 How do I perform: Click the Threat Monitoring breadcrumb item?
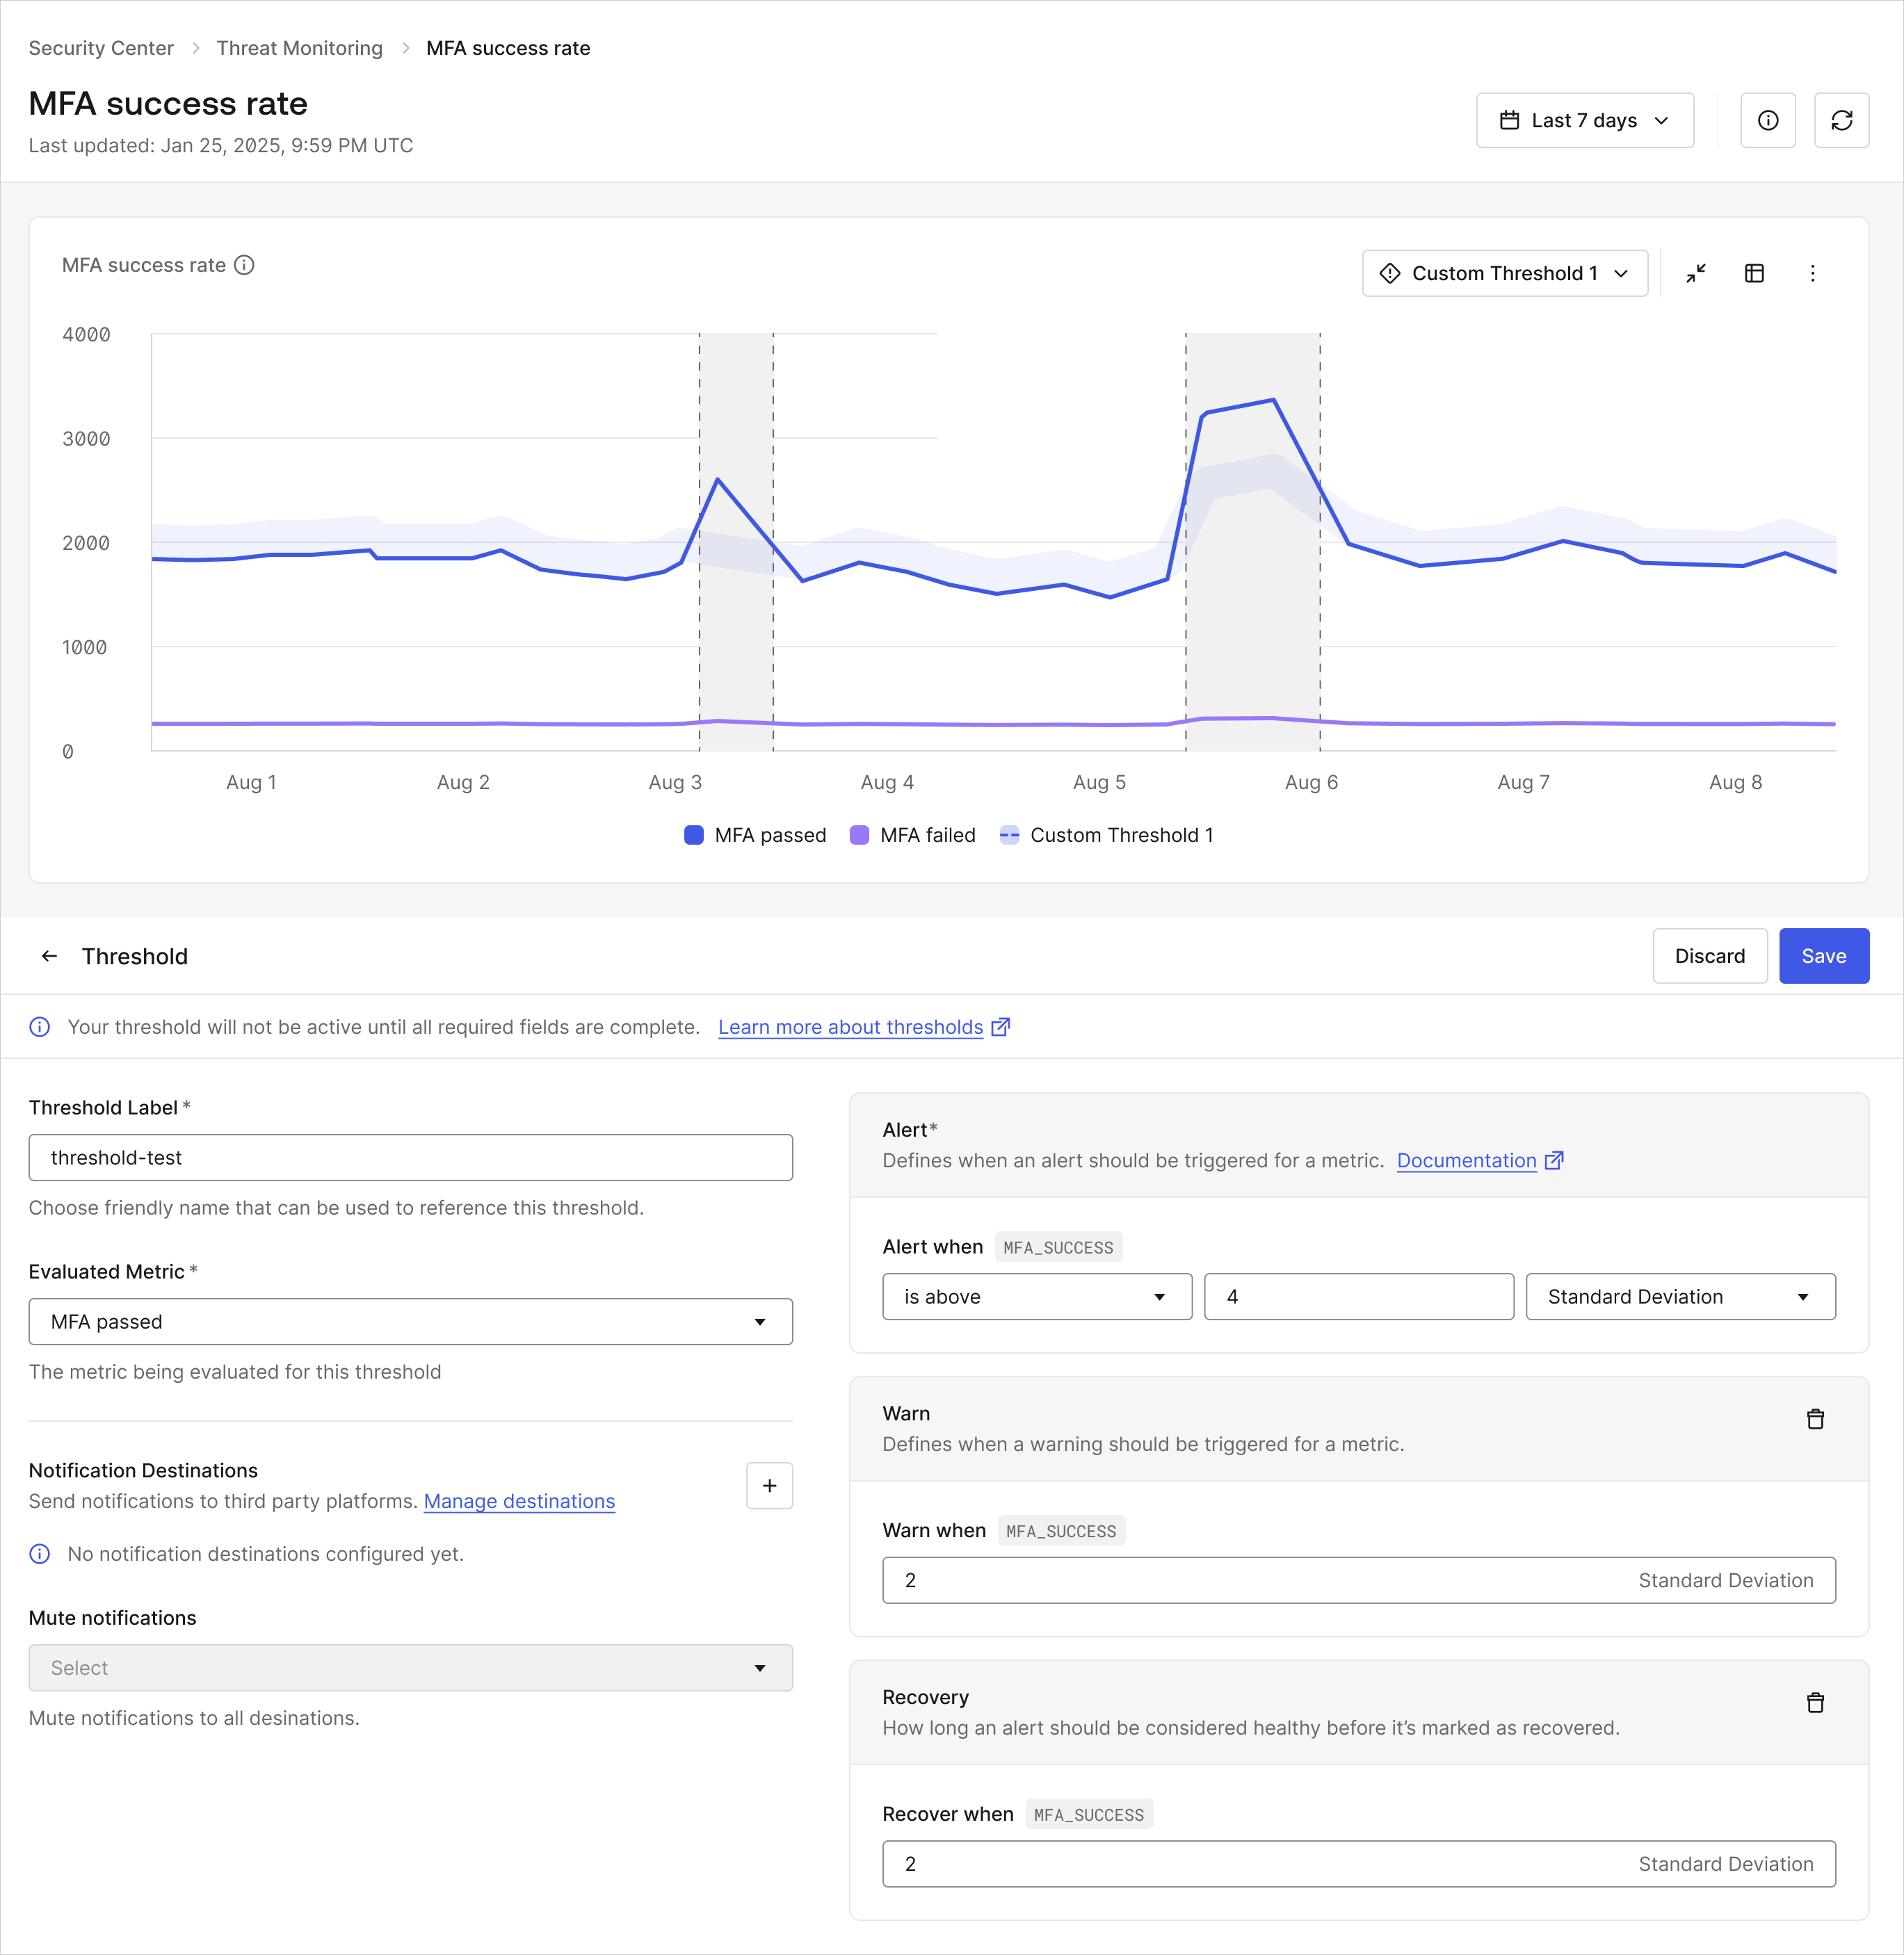pyautogui.click(x=302, y=47)
